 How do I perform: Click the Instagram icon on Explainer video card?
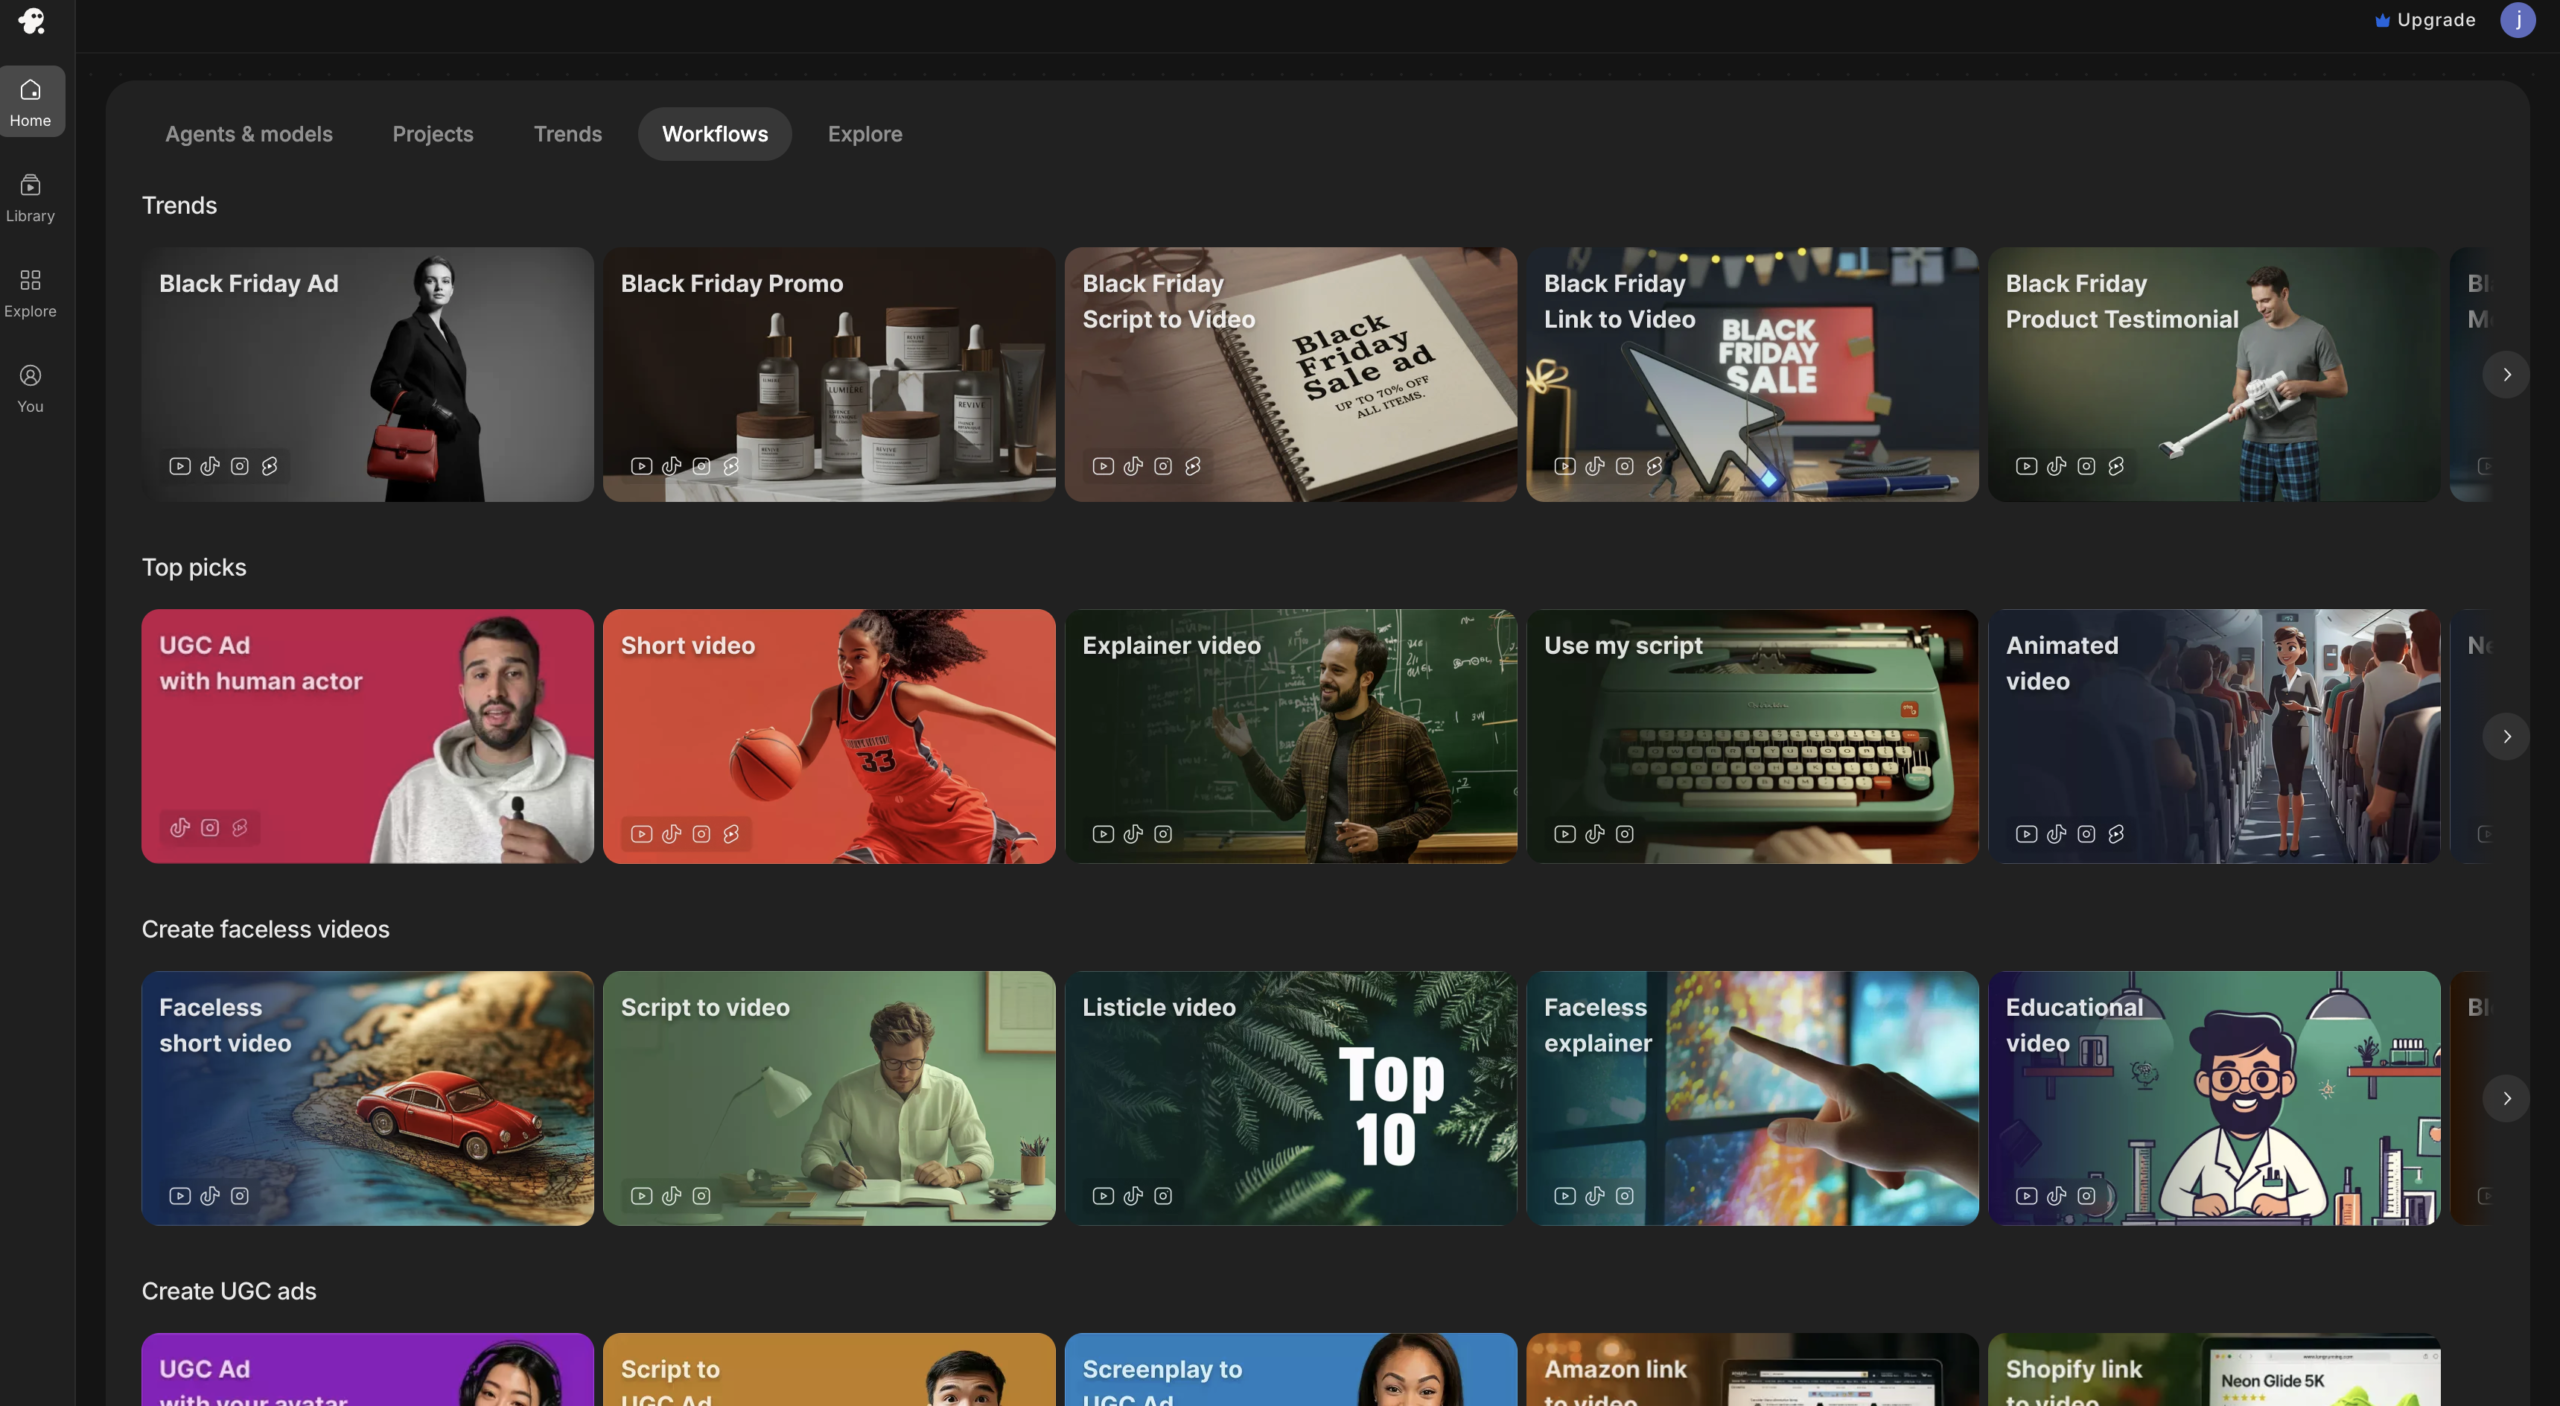coord(1163,834)
